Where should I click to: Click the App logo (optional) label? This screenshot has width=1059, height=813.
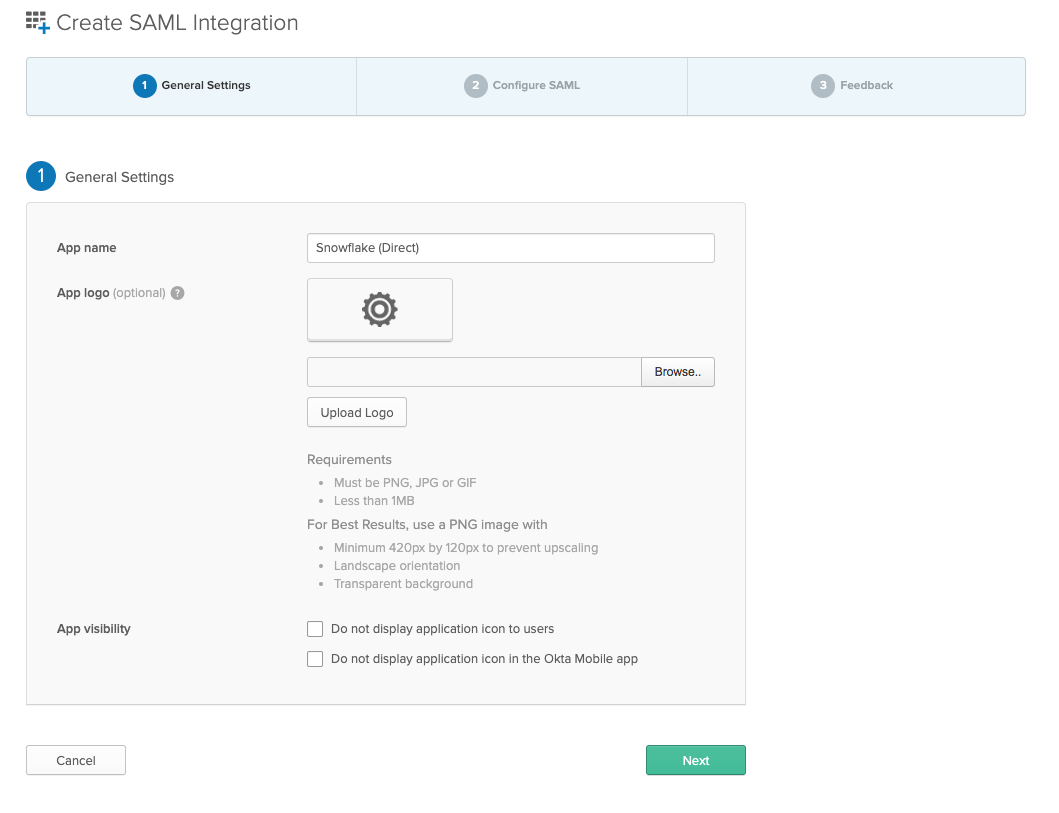point(111,293)
